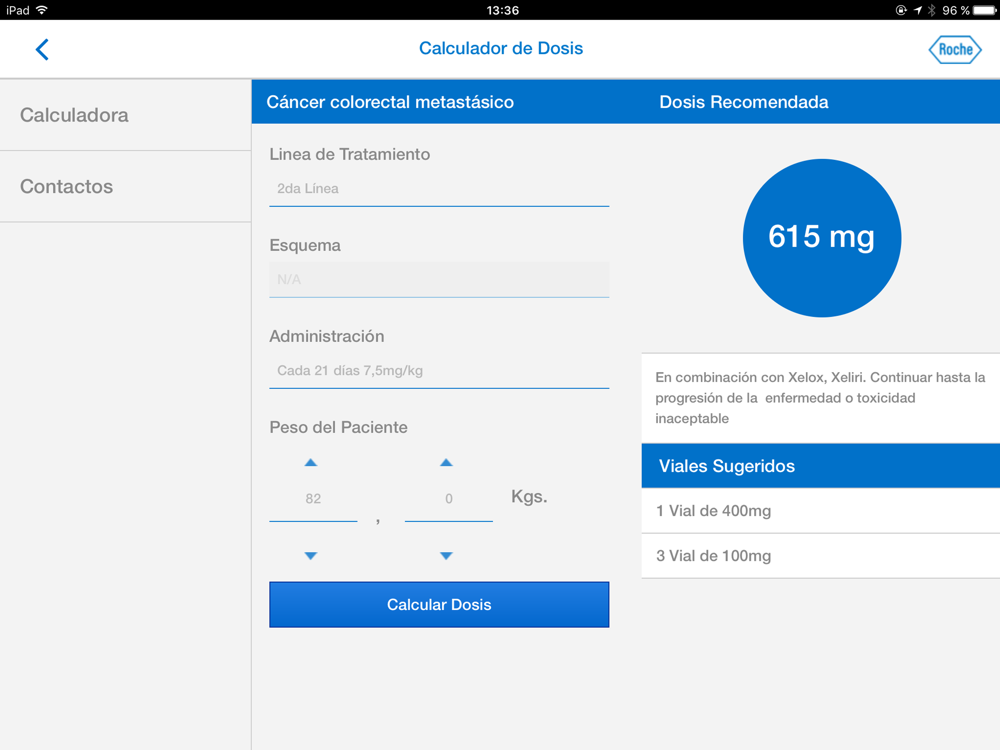The height and width of the screenshot is (750, 1000).
Task: Tap the 615 mg dose circle
Action: pos(821,238)
